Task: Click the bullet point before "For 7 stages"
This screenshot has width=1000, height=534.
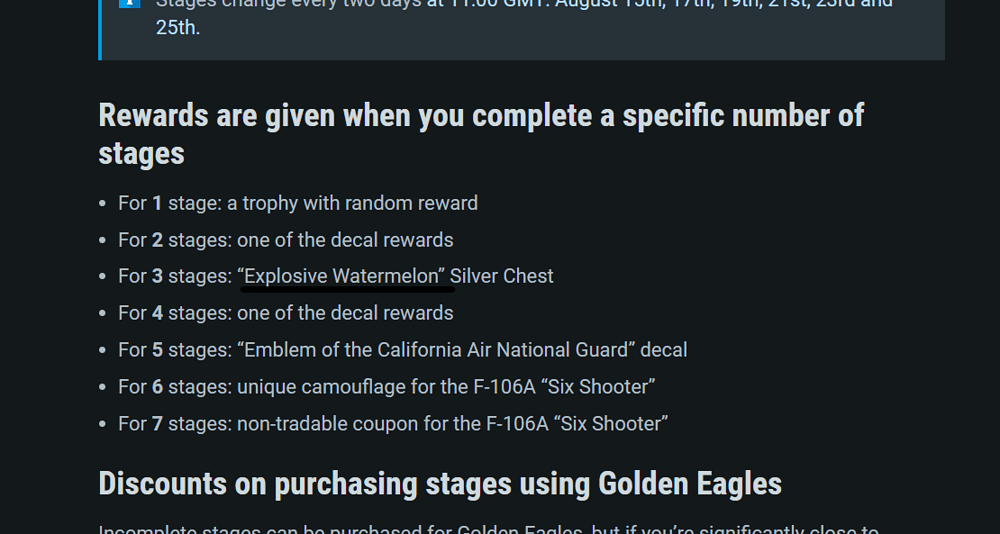Action: click(103, 425)
